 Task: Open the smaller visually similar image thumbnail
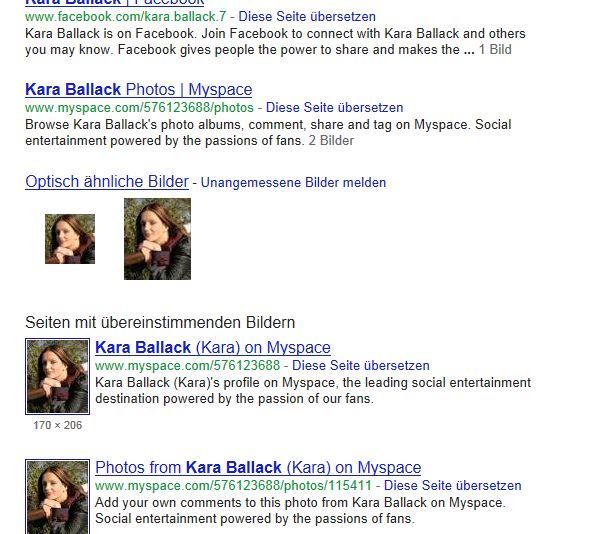coord(70,239)
